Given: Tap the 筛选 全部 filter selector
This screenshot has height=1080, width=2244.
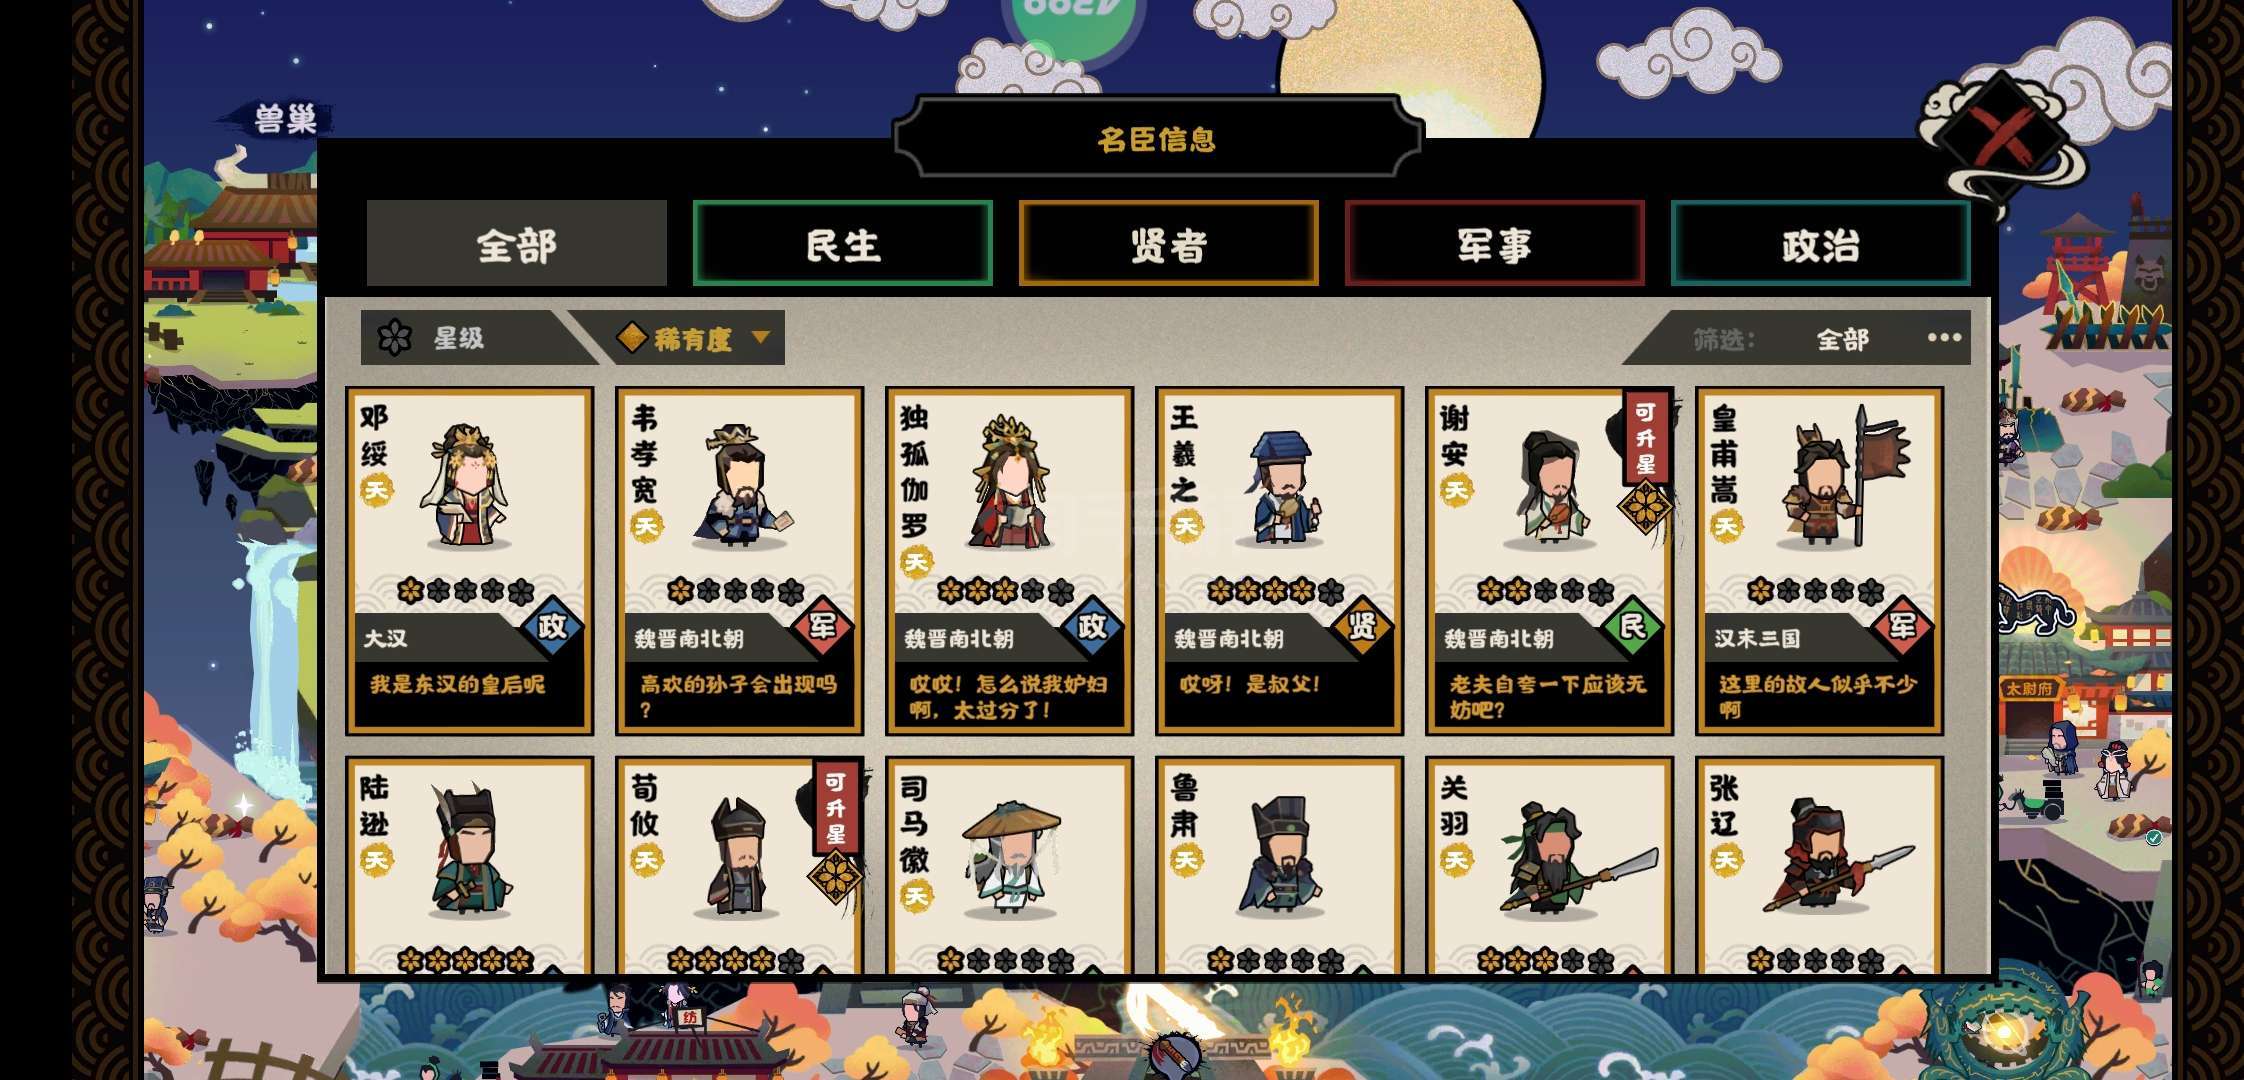Looking at the screenshot, I should [x=1842, y=339].
